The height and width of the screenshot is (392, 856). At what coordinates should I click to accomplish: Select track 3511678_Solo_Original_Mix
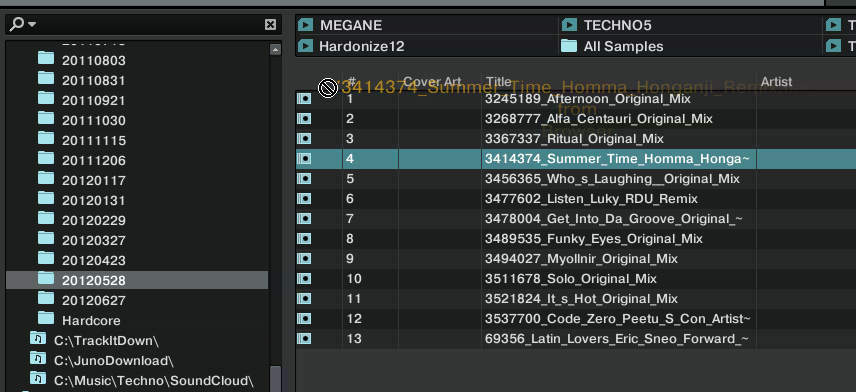coord(570,279)
